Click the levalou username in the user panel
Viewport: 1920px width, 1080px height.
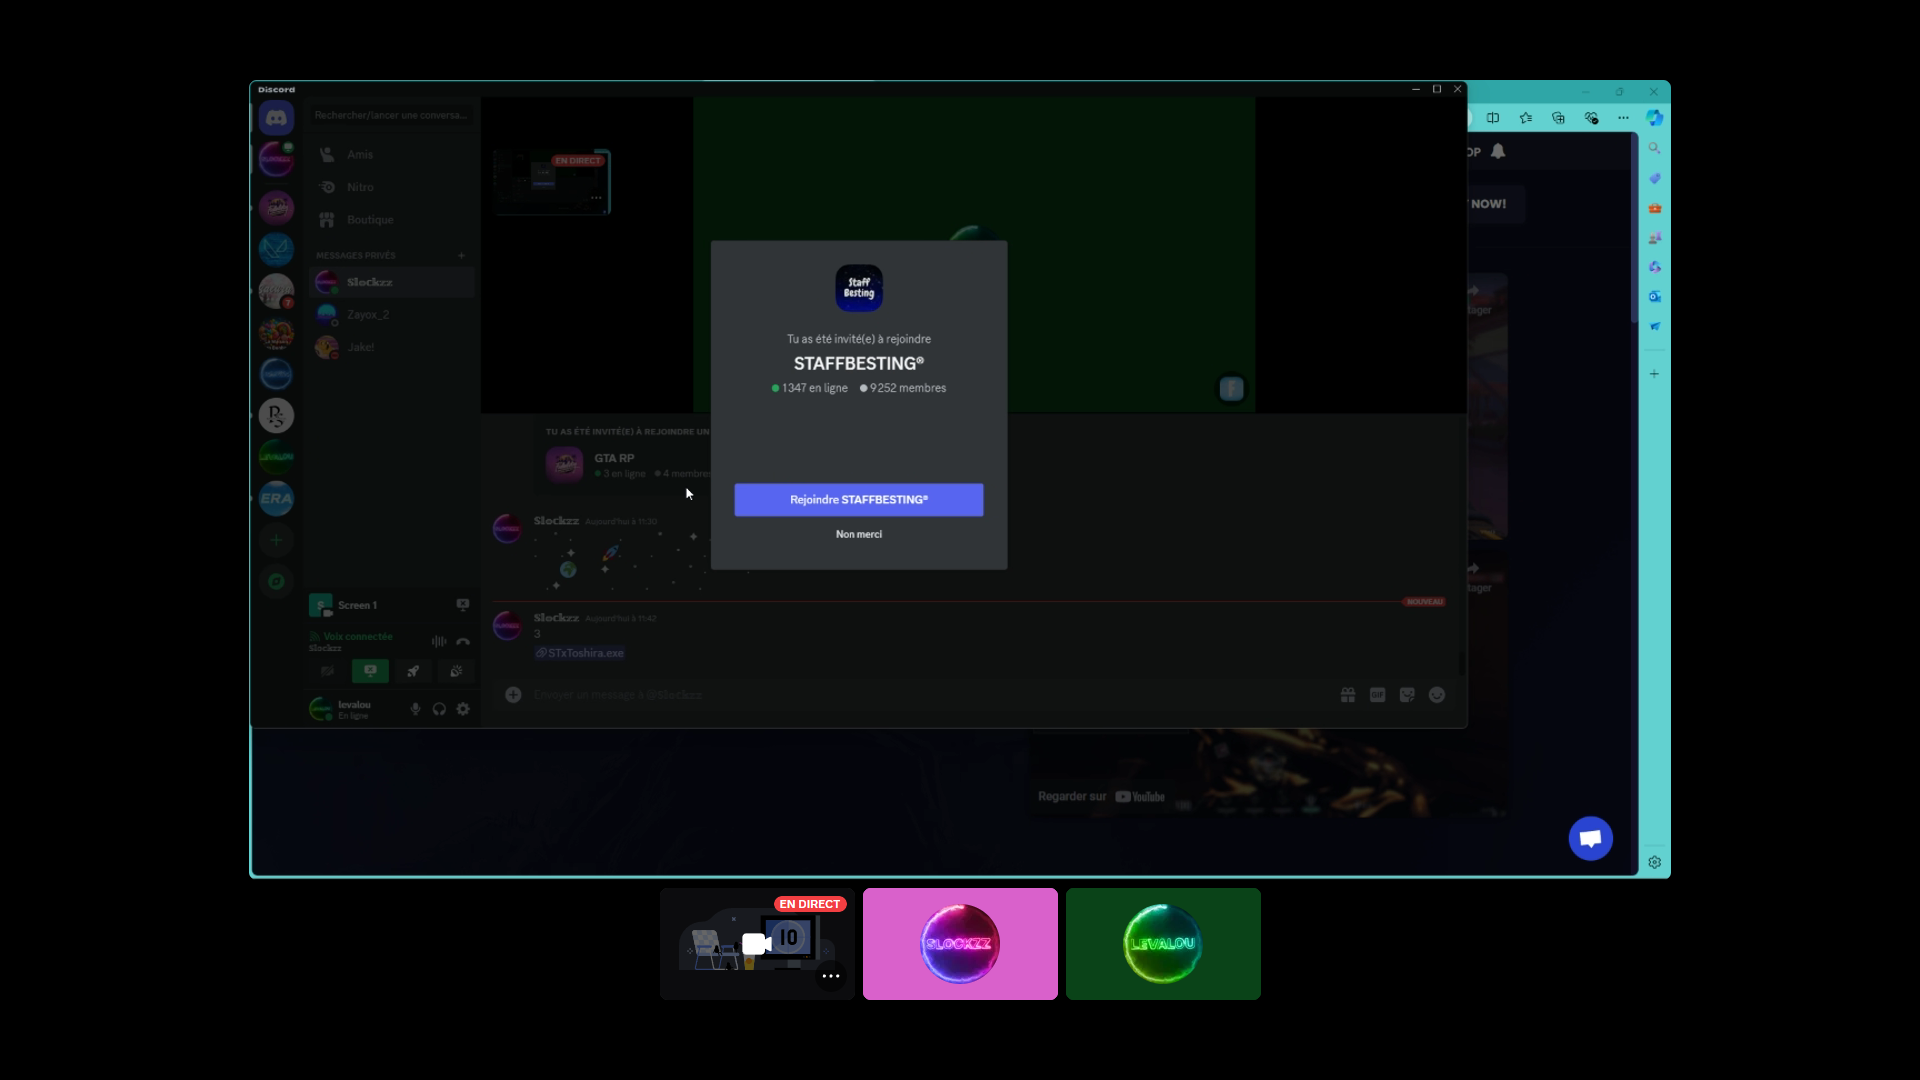coord(354,704)
